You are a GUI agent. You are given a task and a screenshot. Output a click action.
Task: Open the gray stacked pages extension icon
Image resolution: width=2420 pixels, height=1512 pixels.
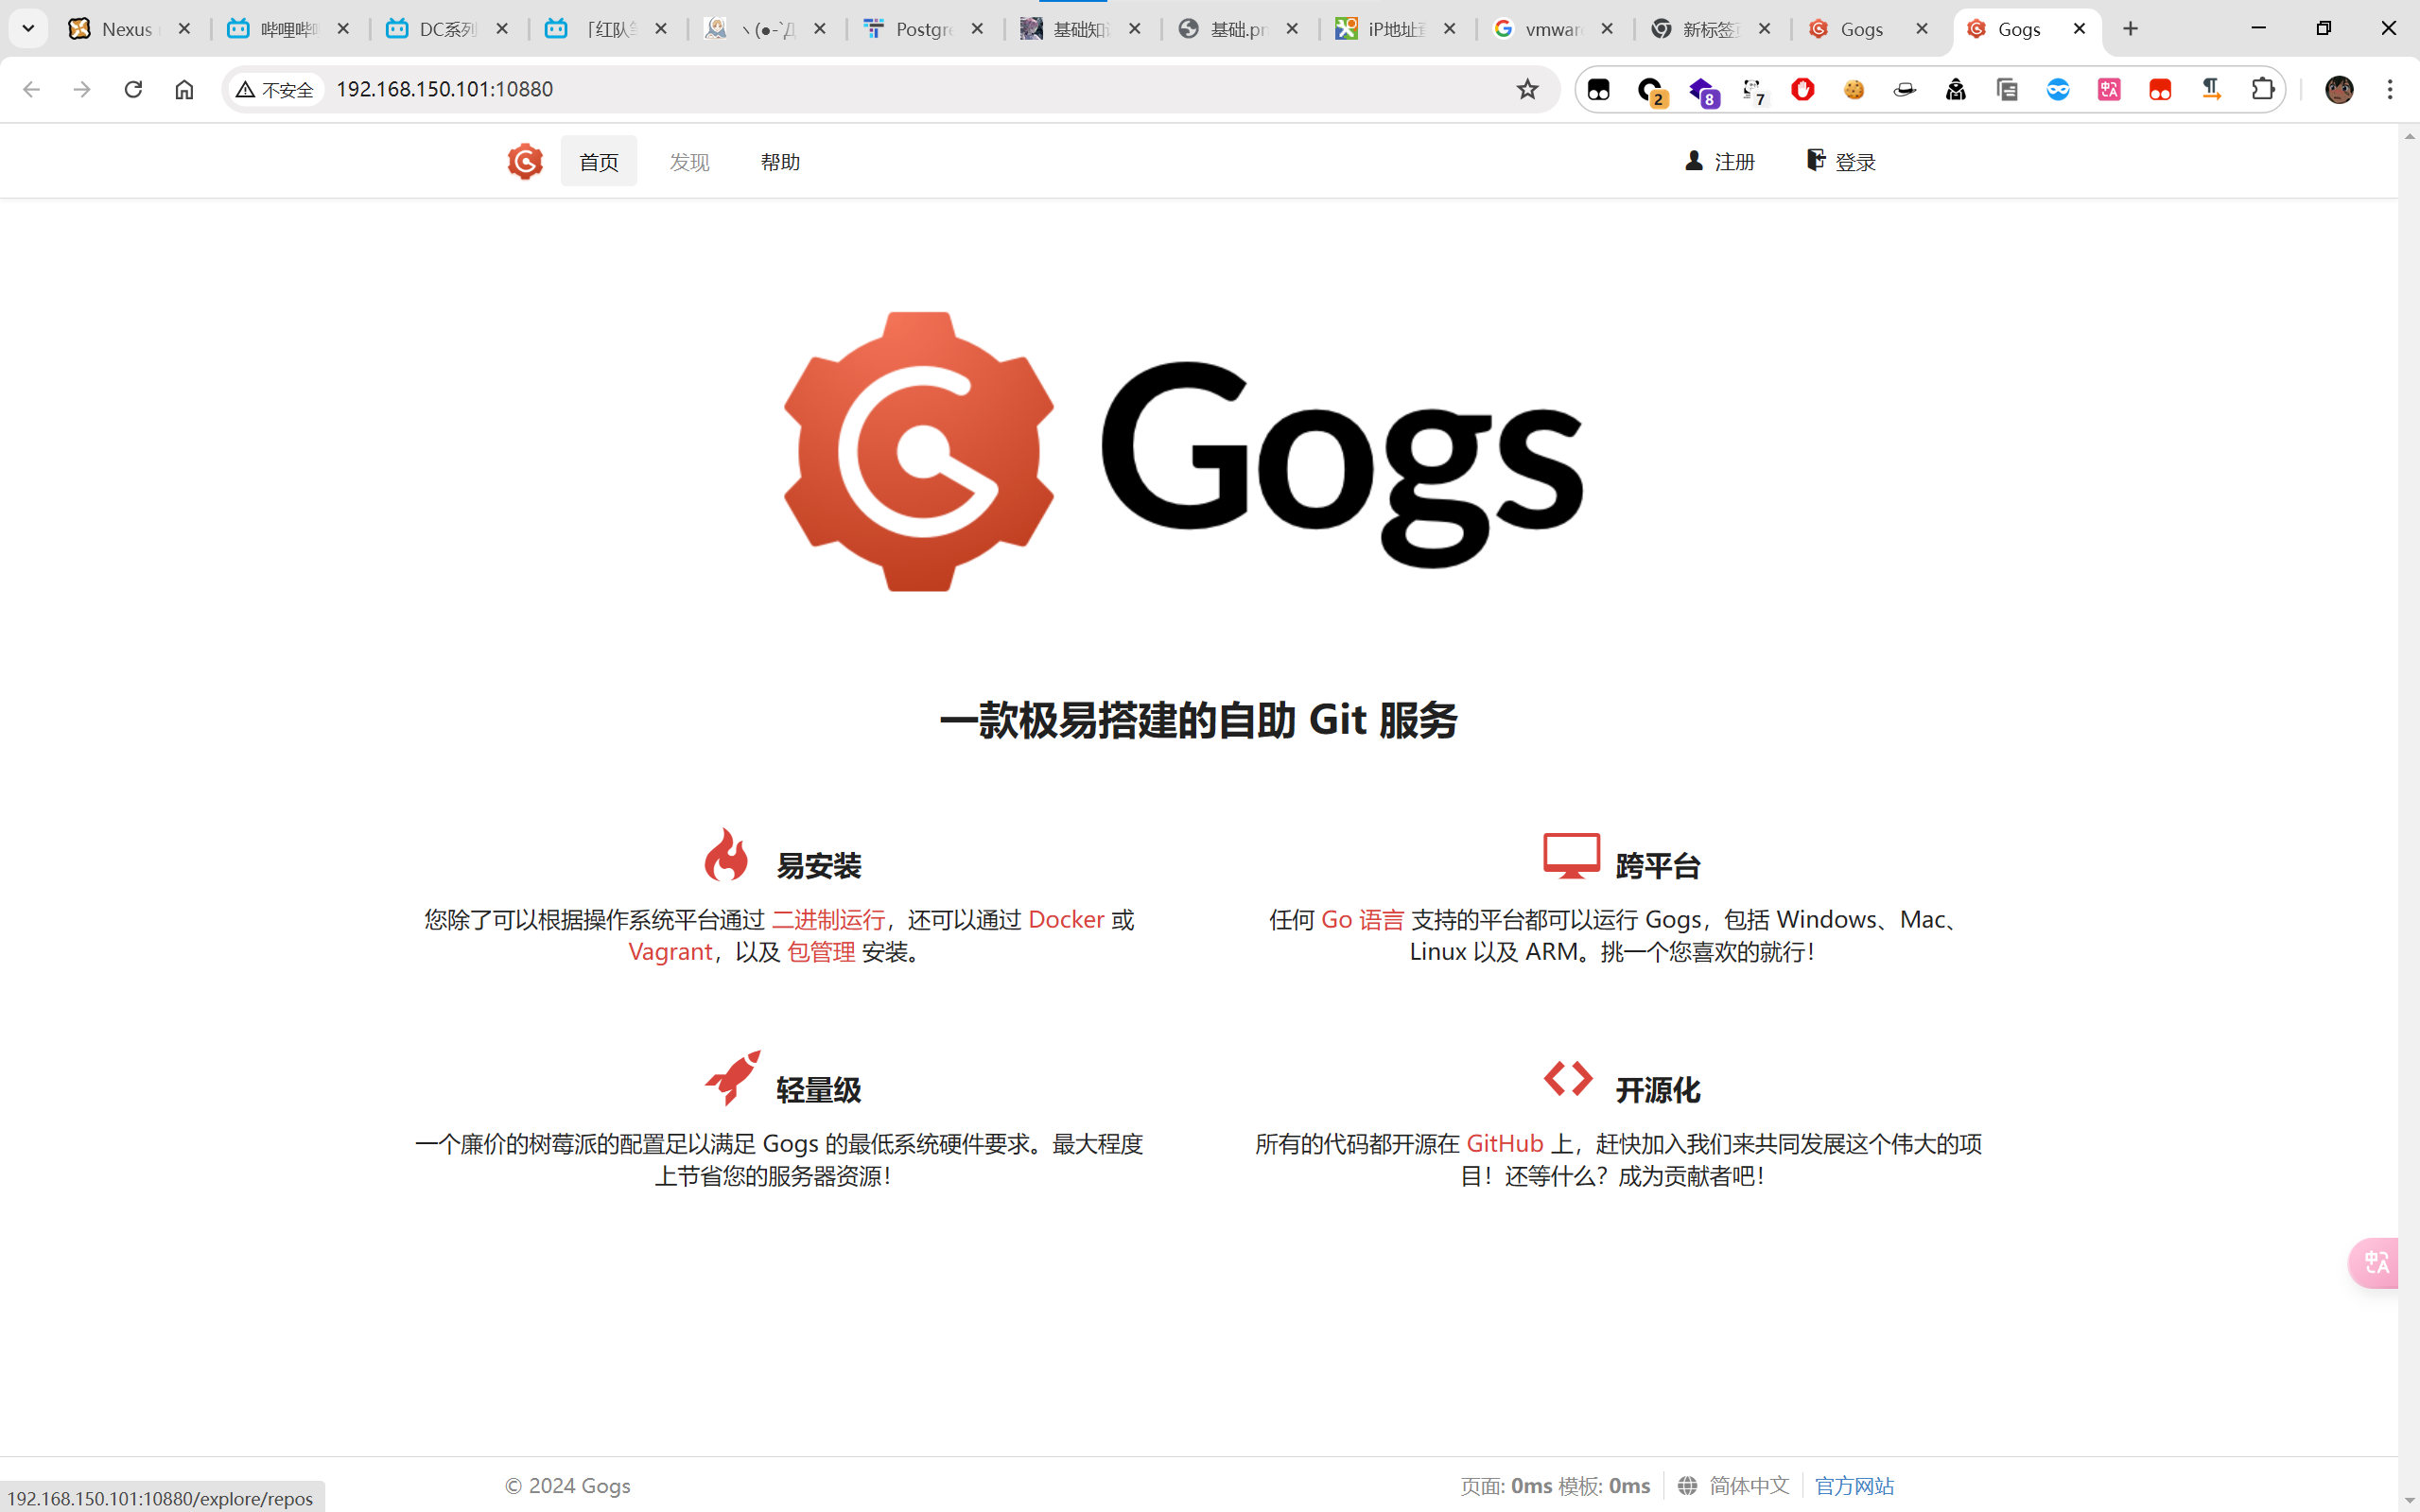pyautogui.click(x=2007, y=90)
